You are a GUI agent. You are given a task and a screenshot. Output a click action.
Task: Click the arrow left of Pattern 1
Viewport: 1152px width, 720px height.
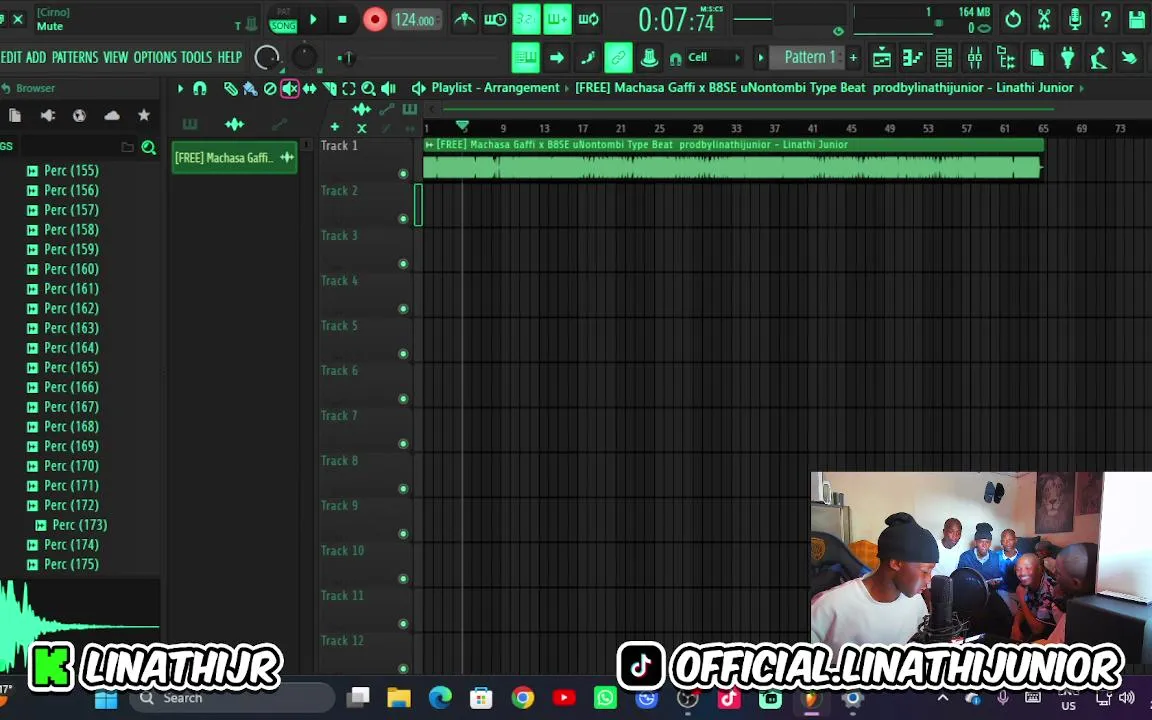click(x=760, y=57)
